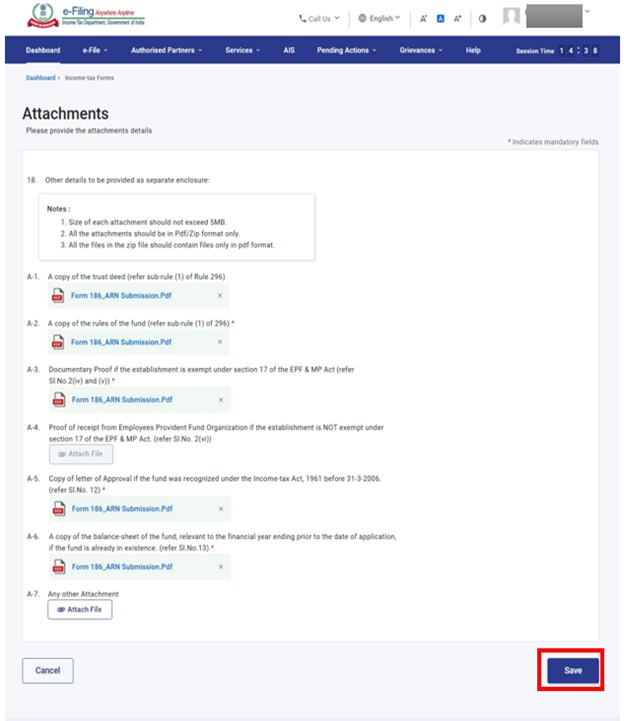Expand the English language selector

tap(379, 18)
